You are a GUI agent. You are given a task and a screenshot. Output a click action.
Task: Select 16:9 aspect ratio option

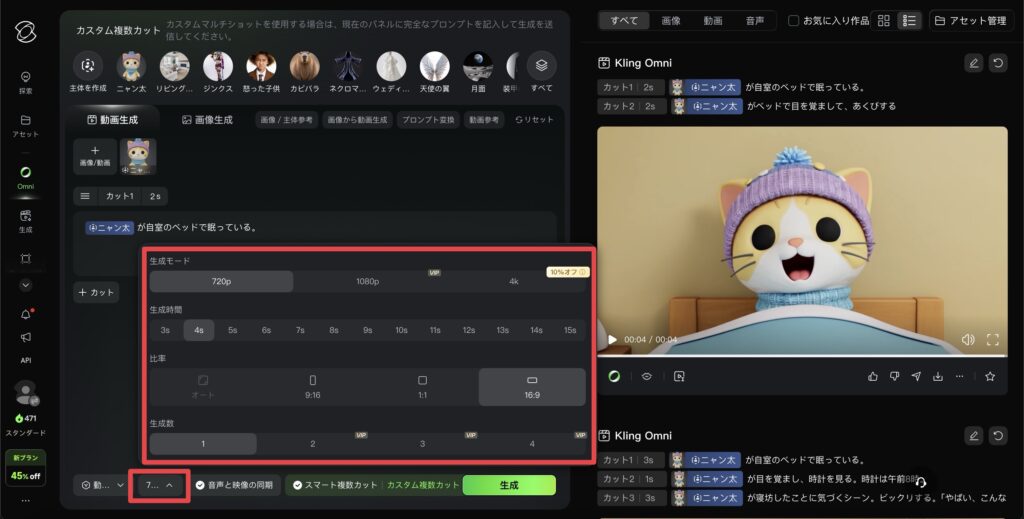(x=531, y=386)
